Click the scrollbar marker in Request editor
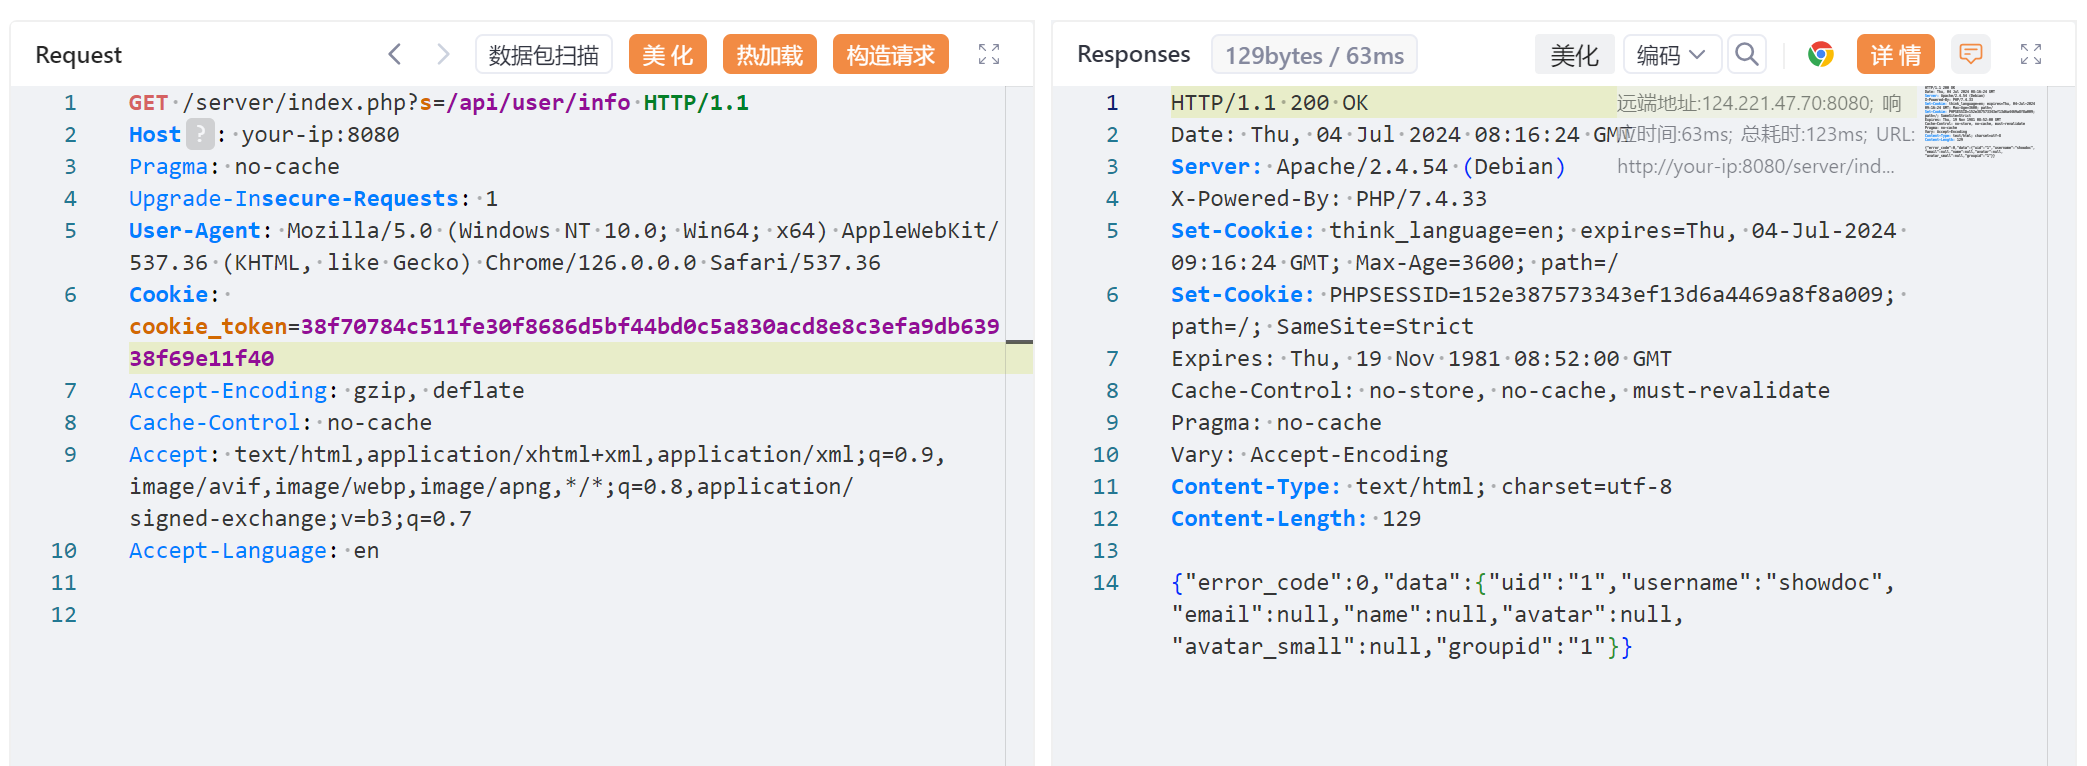The image size is (2087, 766). [1019, 342]
